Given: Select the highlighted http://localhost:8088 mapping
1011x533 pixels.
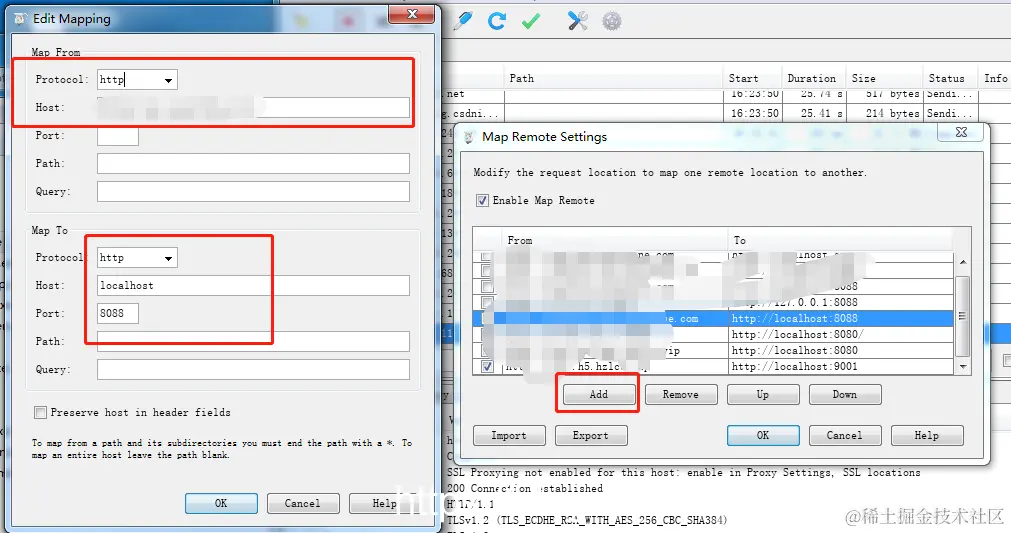Looking at the screenshot, I should tap(713, 318).
